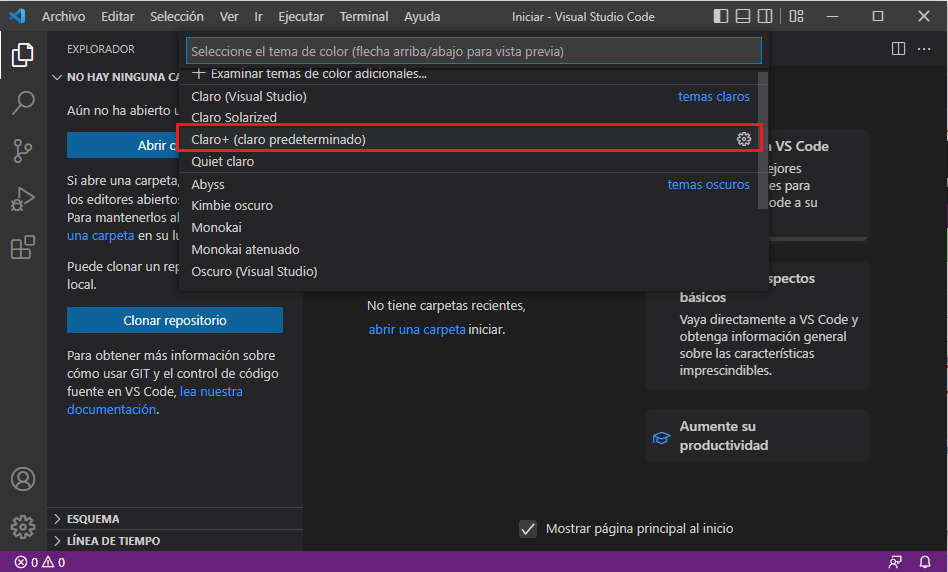
Task: Click the graduation cap productivity icon
Action: tap(661, 438)
